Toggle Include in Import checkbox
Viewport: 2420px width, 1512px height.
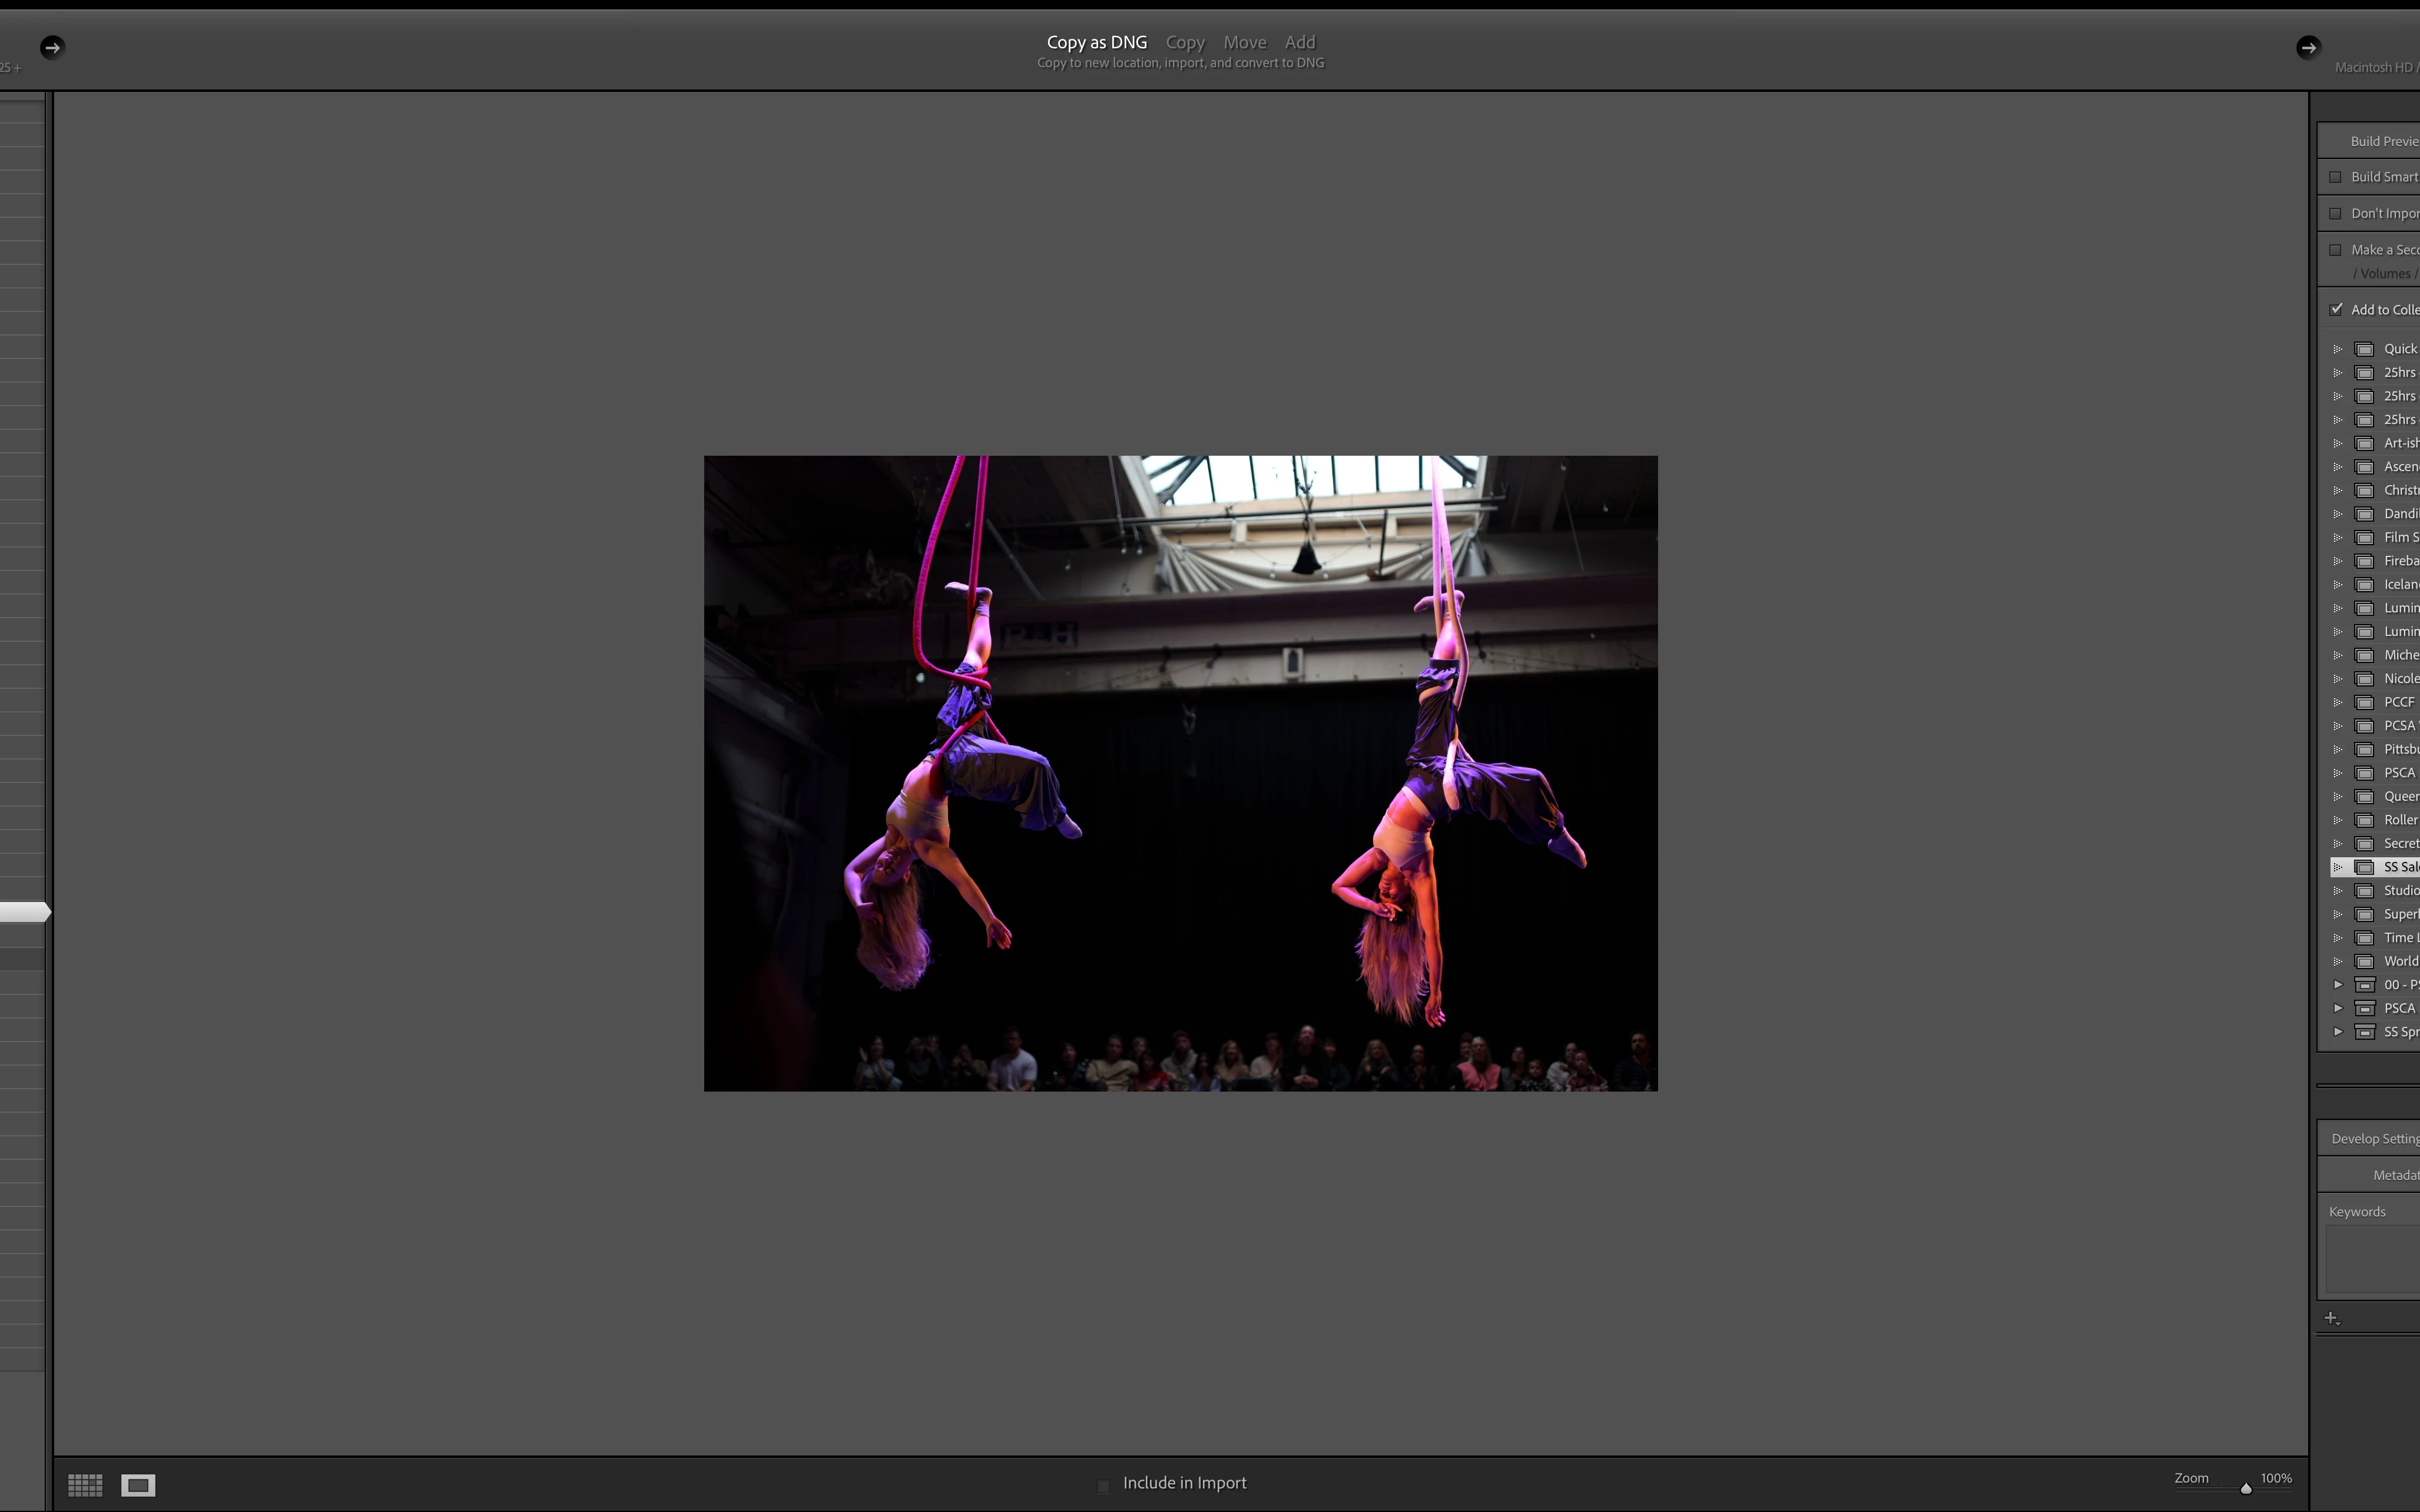(x=1104, y=1485)
